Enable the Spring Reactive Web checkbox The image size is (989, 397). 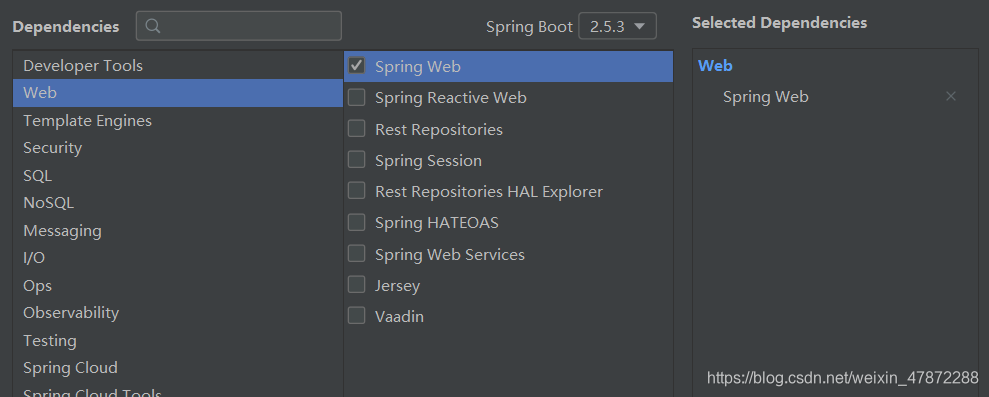(x=356, y=97)
